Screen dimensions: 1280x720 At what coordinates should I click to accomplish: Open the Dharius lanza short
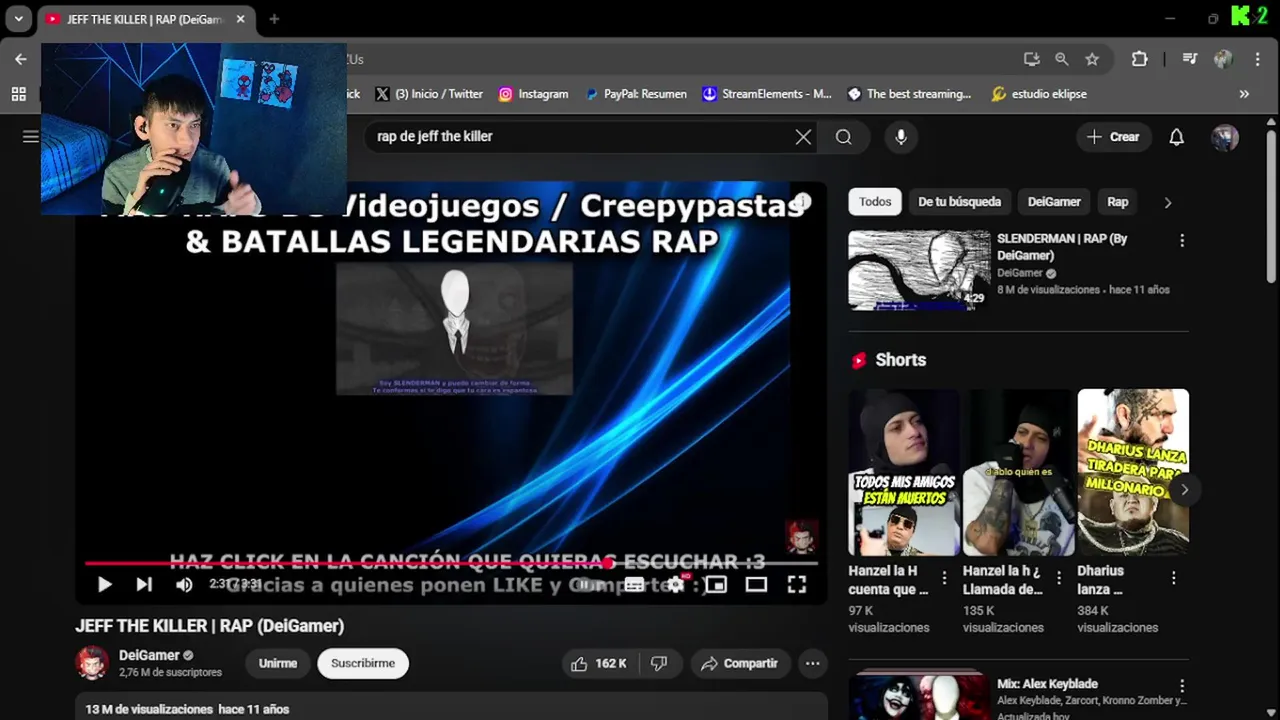pyautogui.click(x=1132, y=472)
